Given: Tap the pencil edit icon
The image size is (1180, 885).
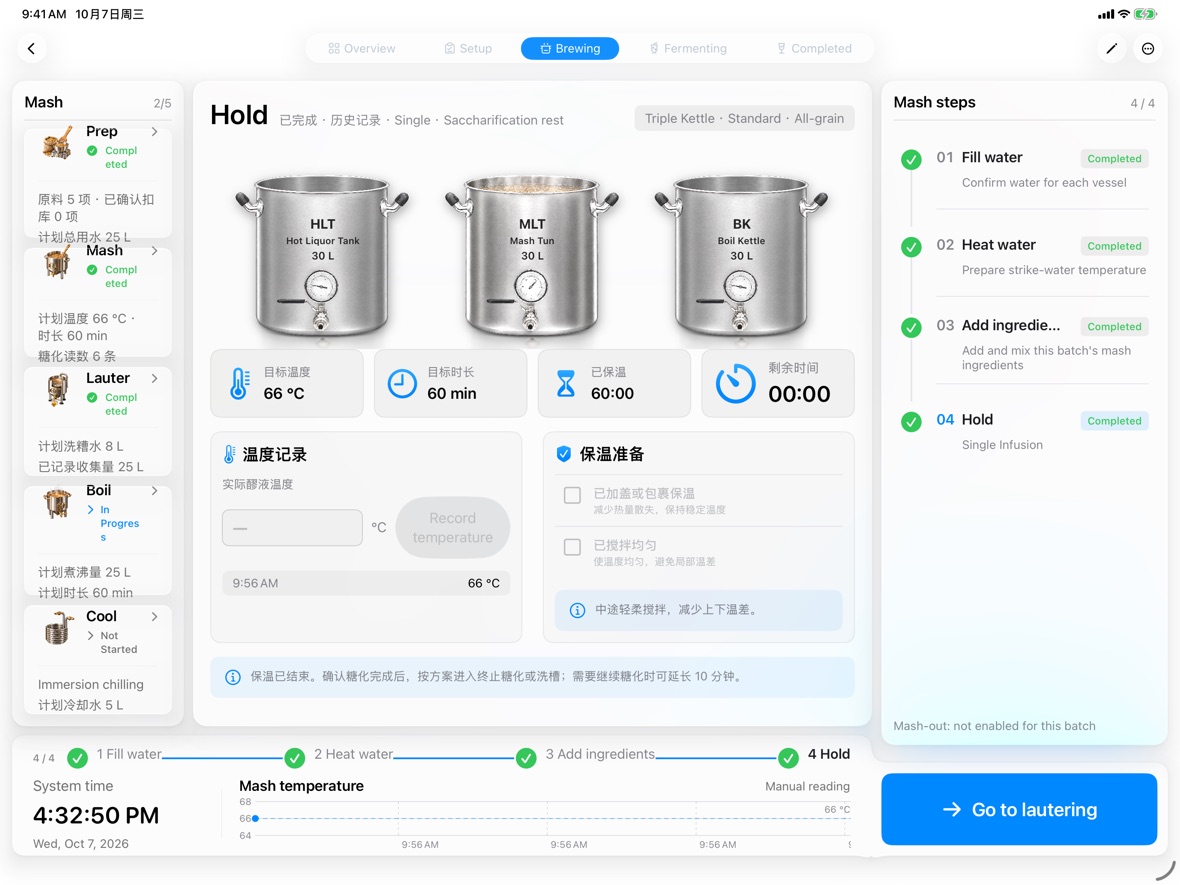Looking at the screenshot, I should click(x=1112, y=48).
